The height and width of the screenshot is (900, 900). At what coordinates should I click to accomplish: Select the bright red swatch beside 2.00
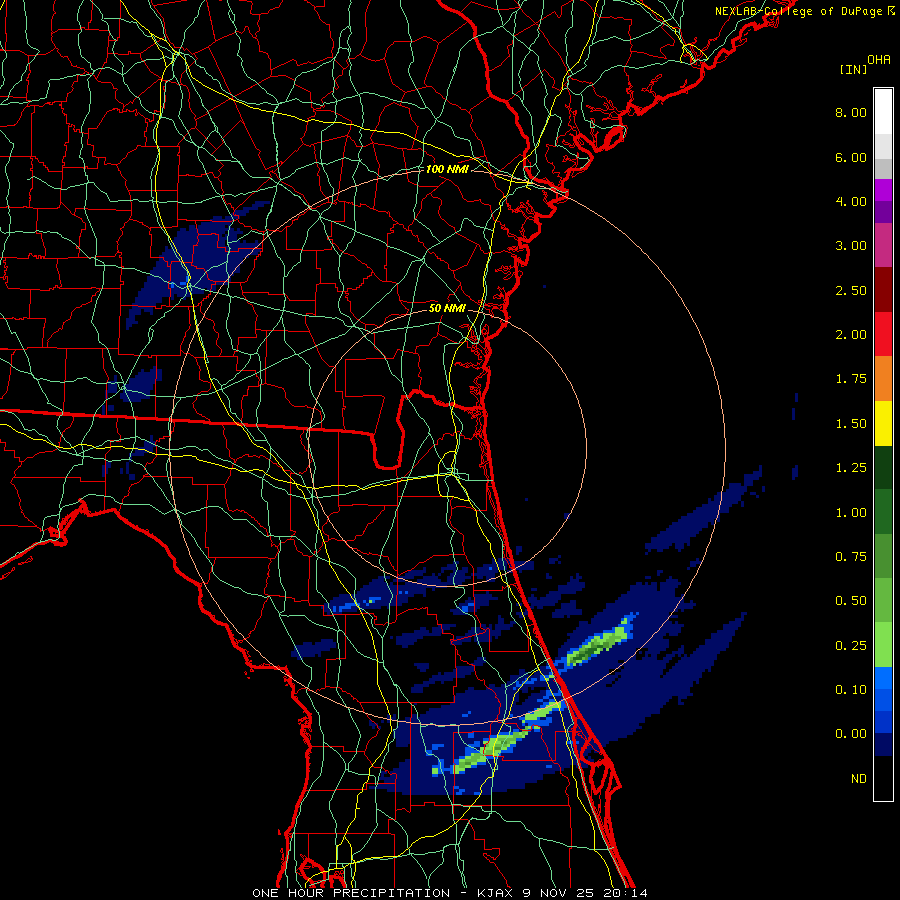(883, 334)
